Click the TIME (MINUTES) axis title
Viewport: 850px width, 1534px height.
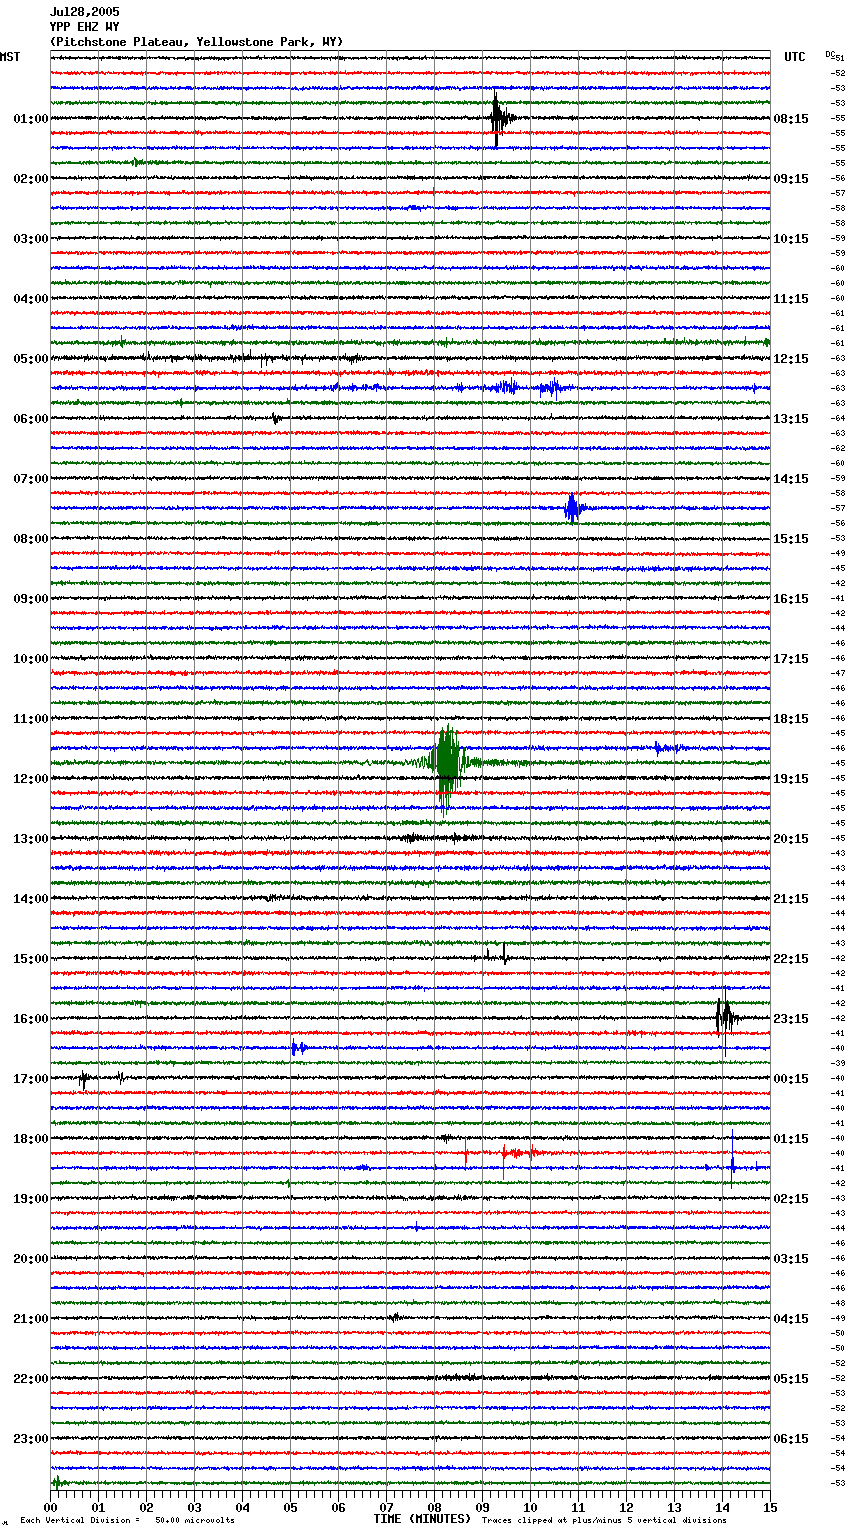pos(422,1519)
